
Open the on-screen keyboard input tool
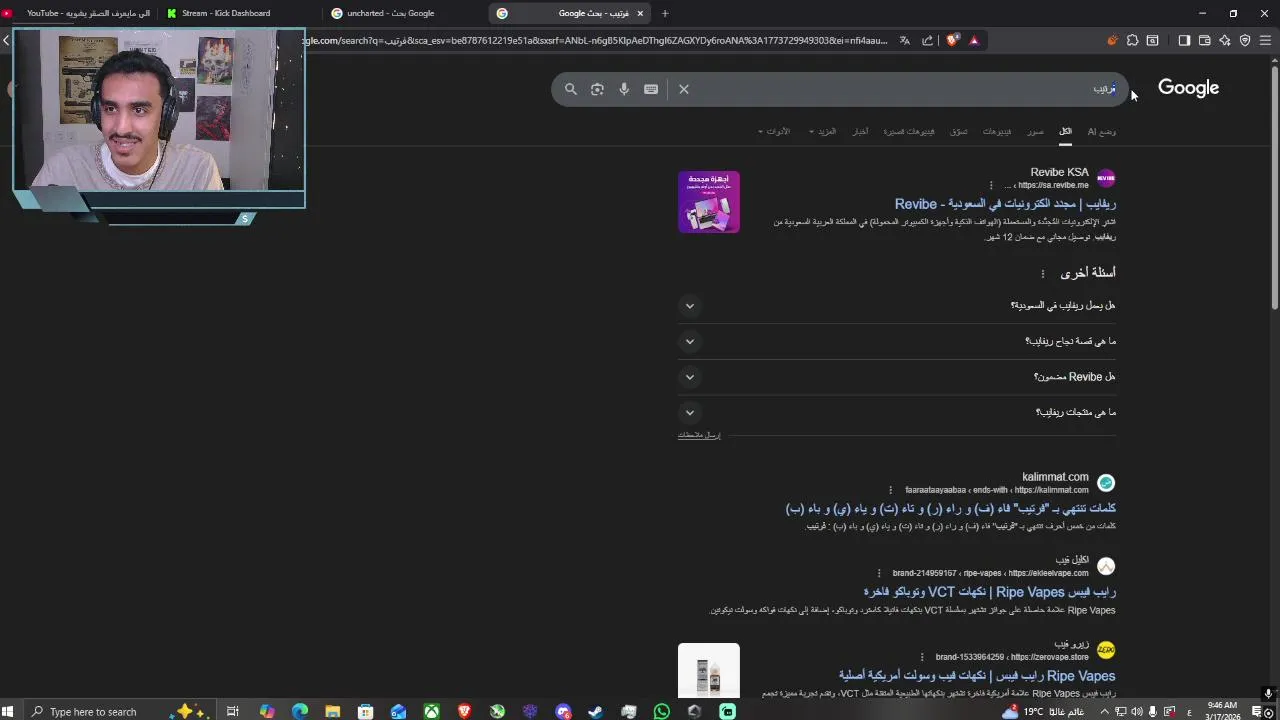(x=651, y=89)
